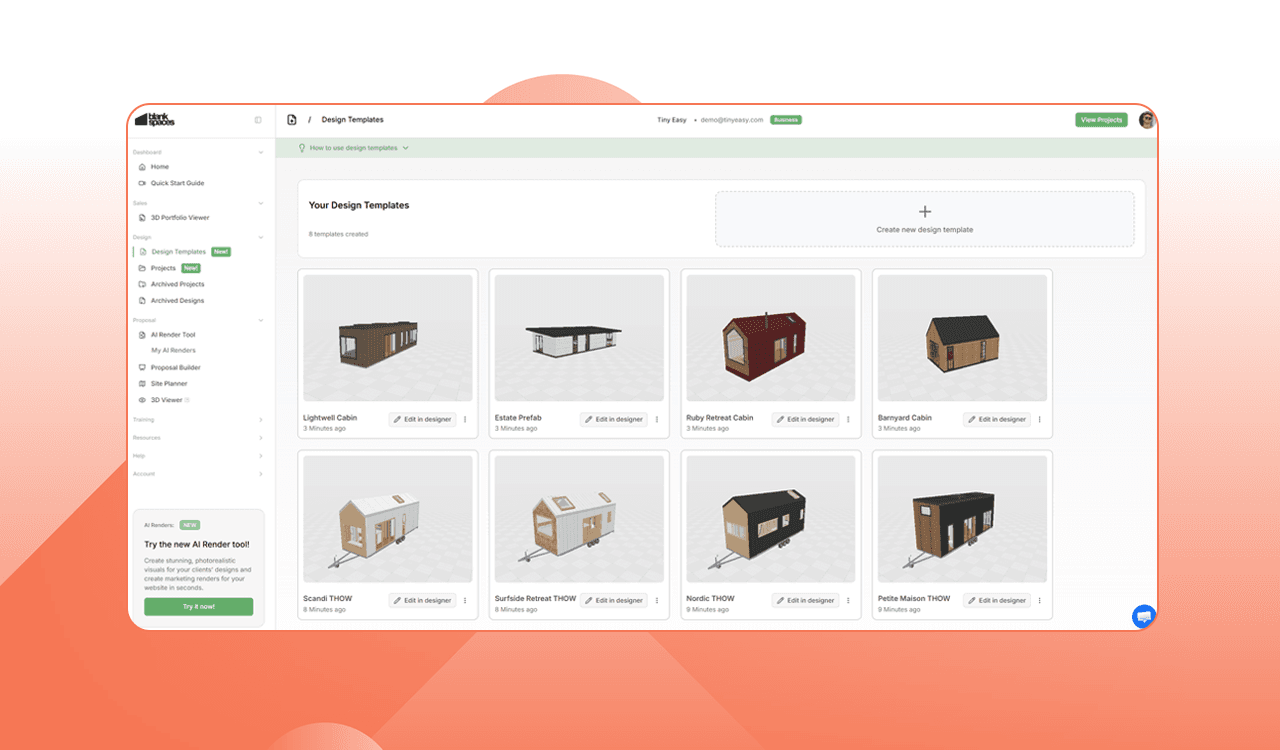Edit Ruby Retreat Cabin in designer
The height and width of the screenshot is (750, 1280).
(x=806, y=419)
